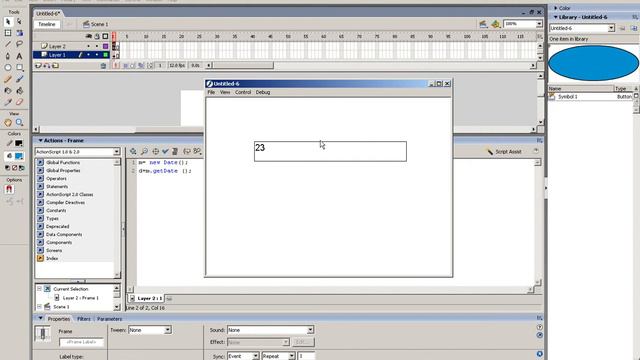Click the Auto format icon
Viewport: 640px width, 360px height.
pyautogui.click(x=175, y=151)
